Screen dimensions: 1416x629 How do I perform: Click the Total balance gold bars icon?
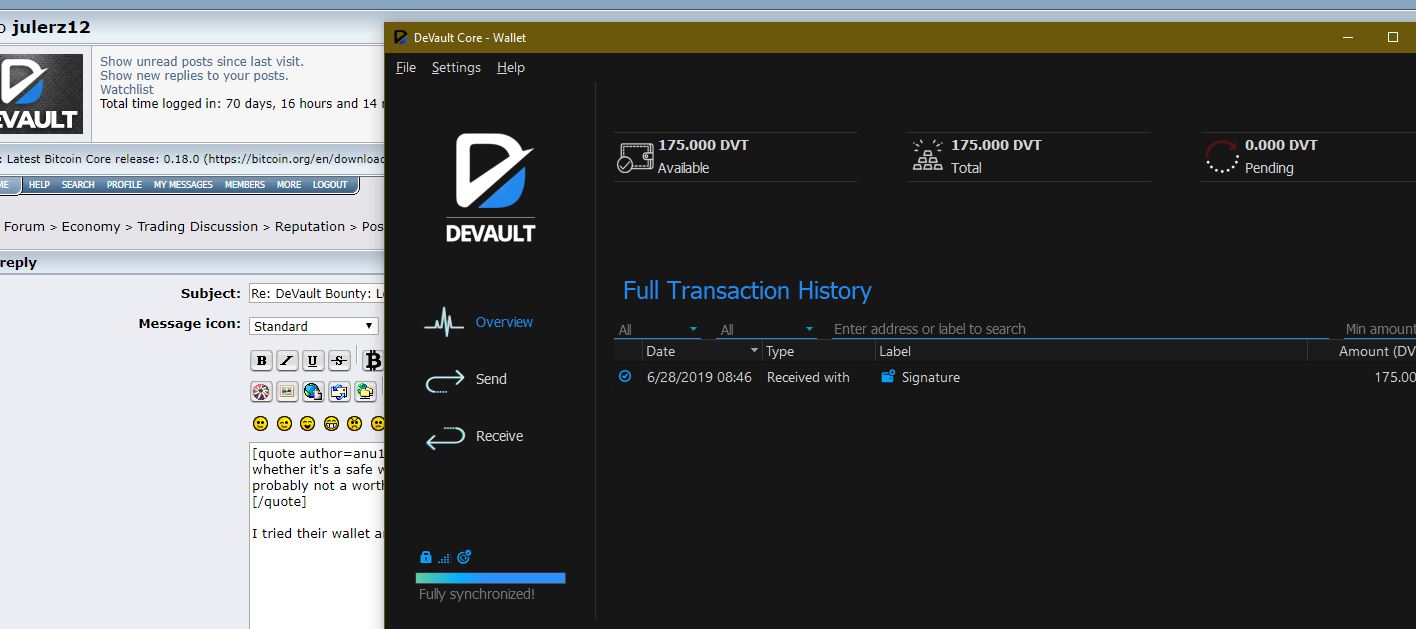928,156
